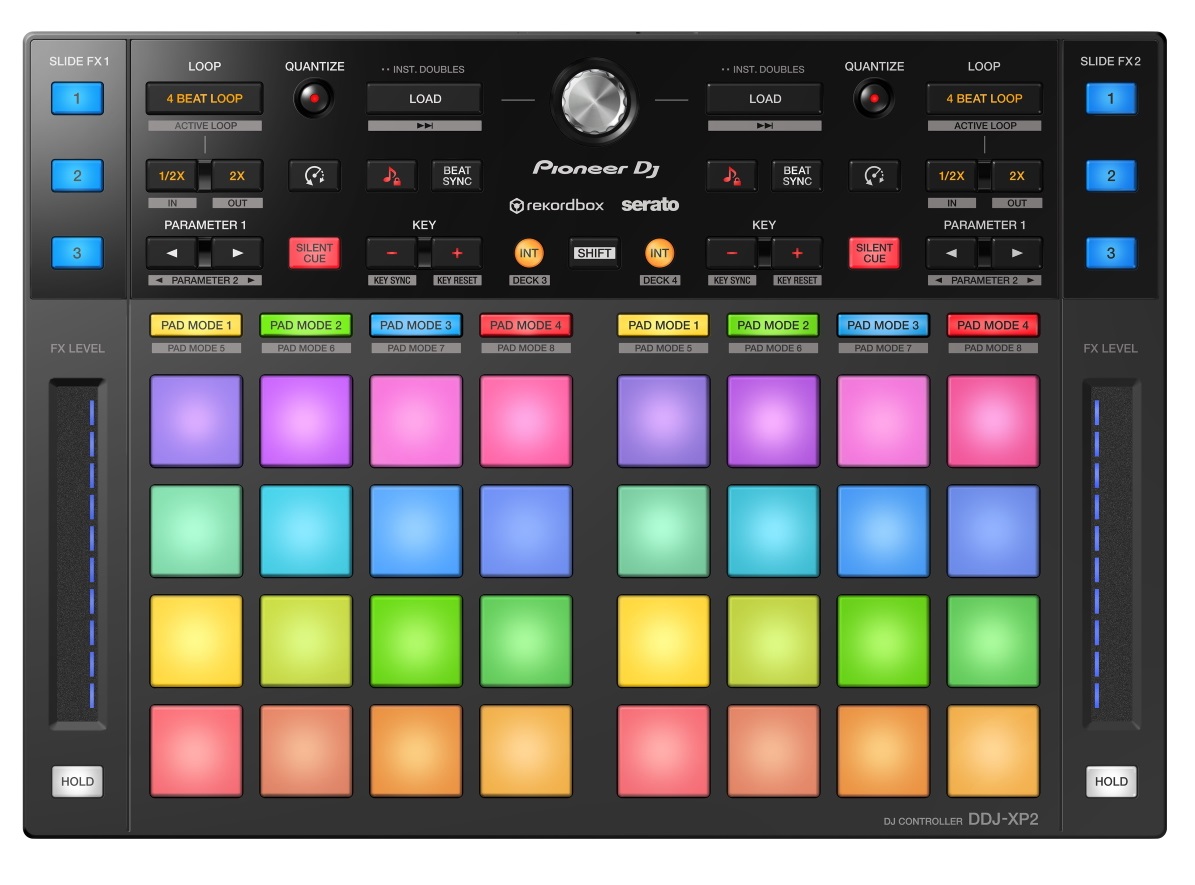Hit bottom-right orange pad in right pad grid
1195x885 pixels.
pos(992,751)
